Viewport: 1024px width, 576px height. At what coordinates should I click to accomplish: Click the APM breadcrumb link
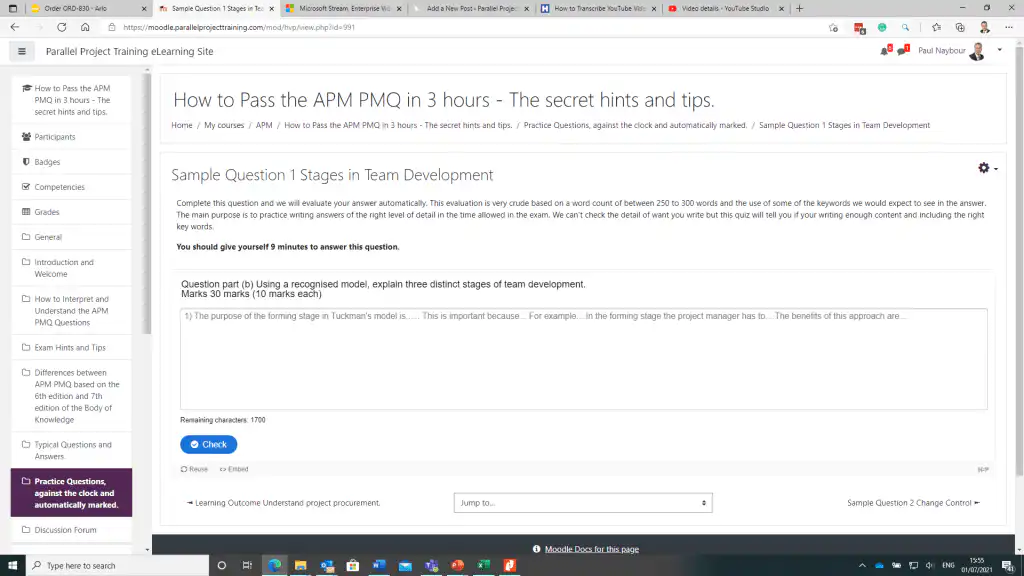click(263, 125)
